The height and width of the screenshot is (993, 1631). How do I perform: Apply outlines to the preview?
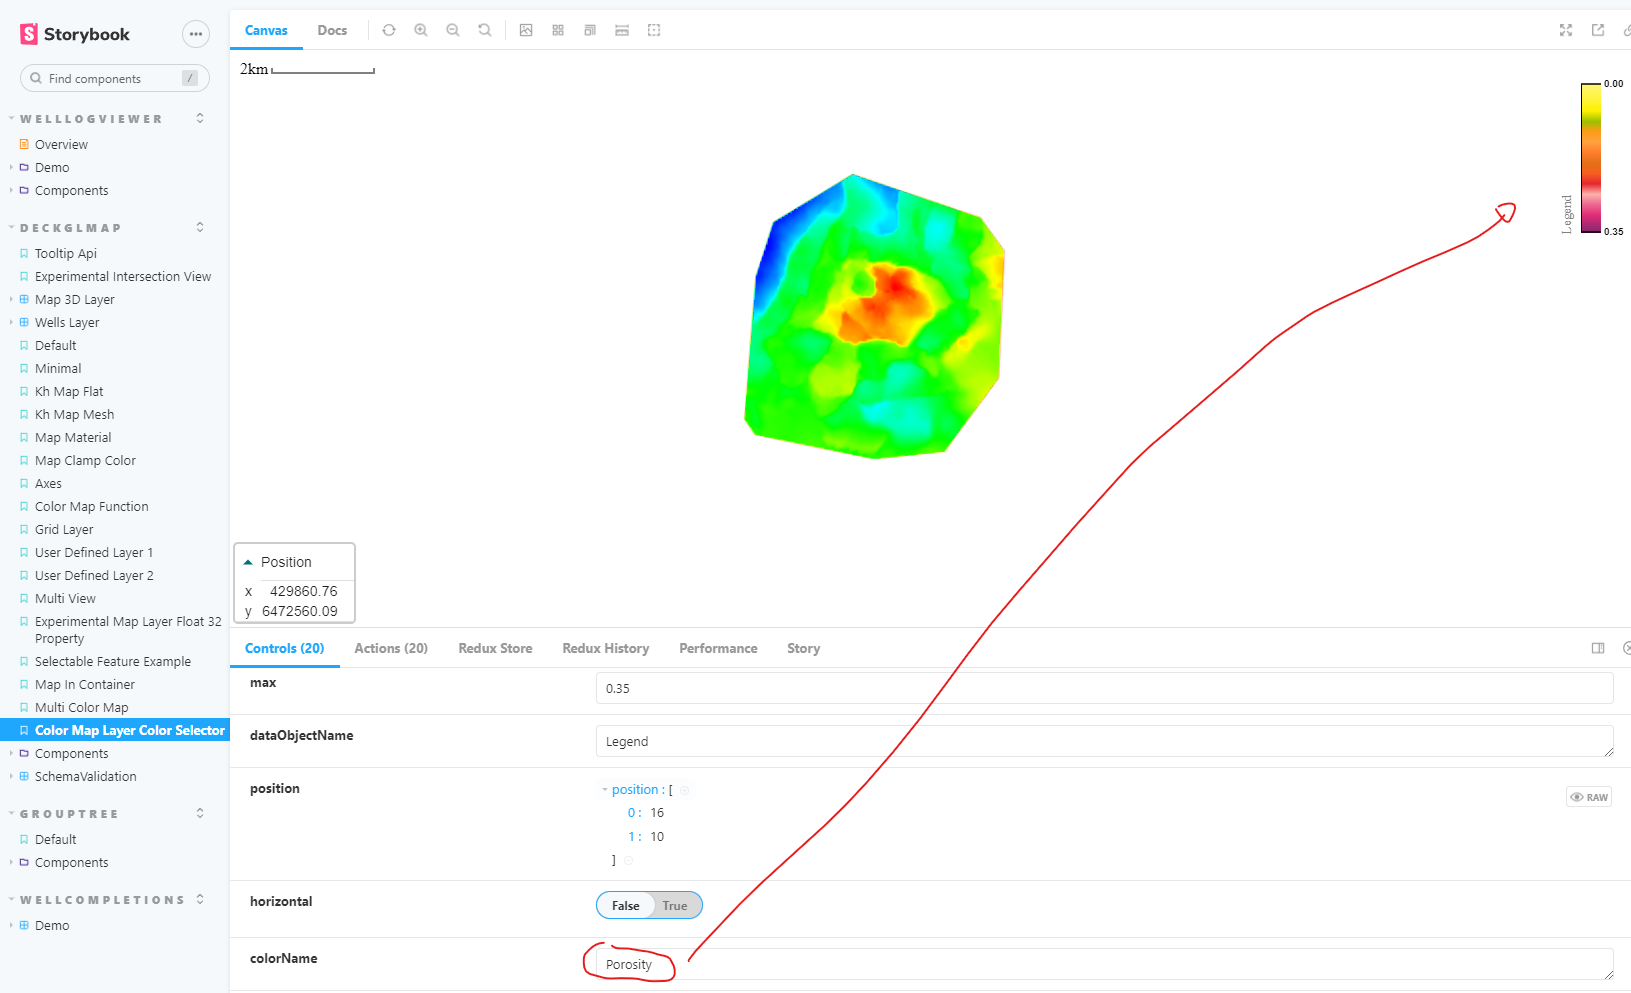(x=654, y=30)
